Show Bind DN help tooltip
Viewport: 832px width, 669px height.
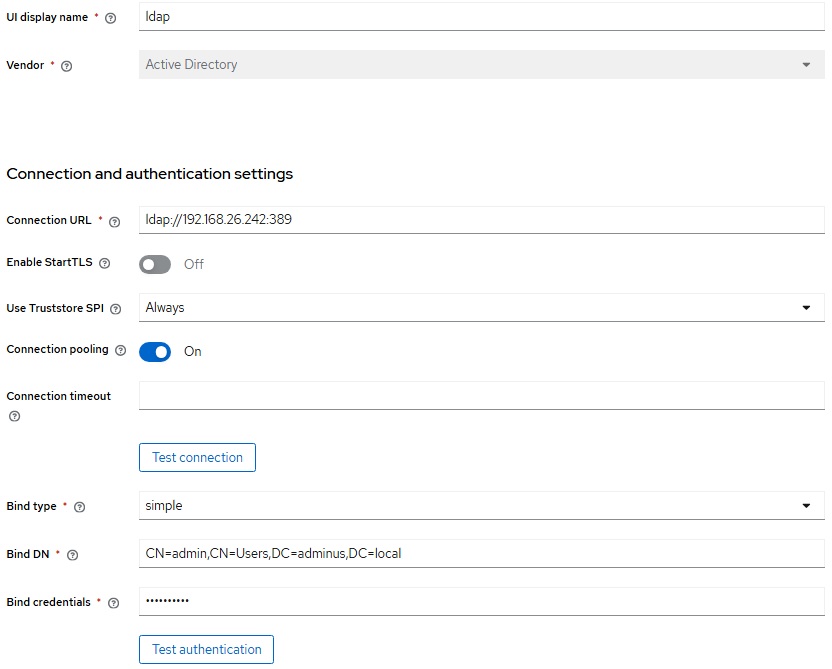tap(73, 555)
